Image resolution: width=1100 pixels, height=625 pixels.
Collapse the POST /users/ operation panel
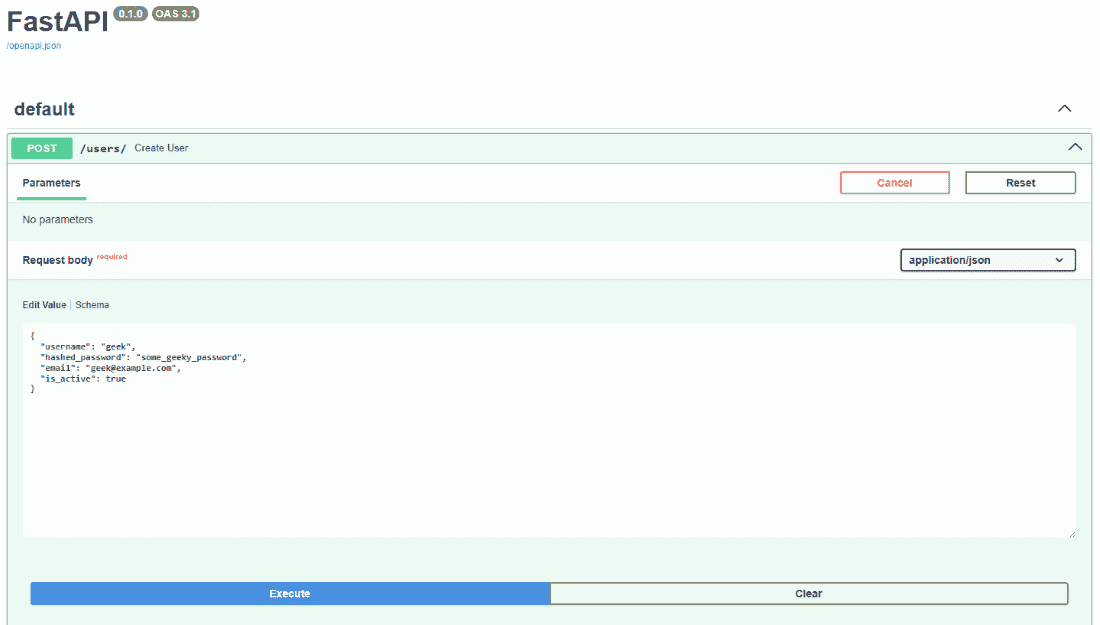click(x=1075, y=146)
